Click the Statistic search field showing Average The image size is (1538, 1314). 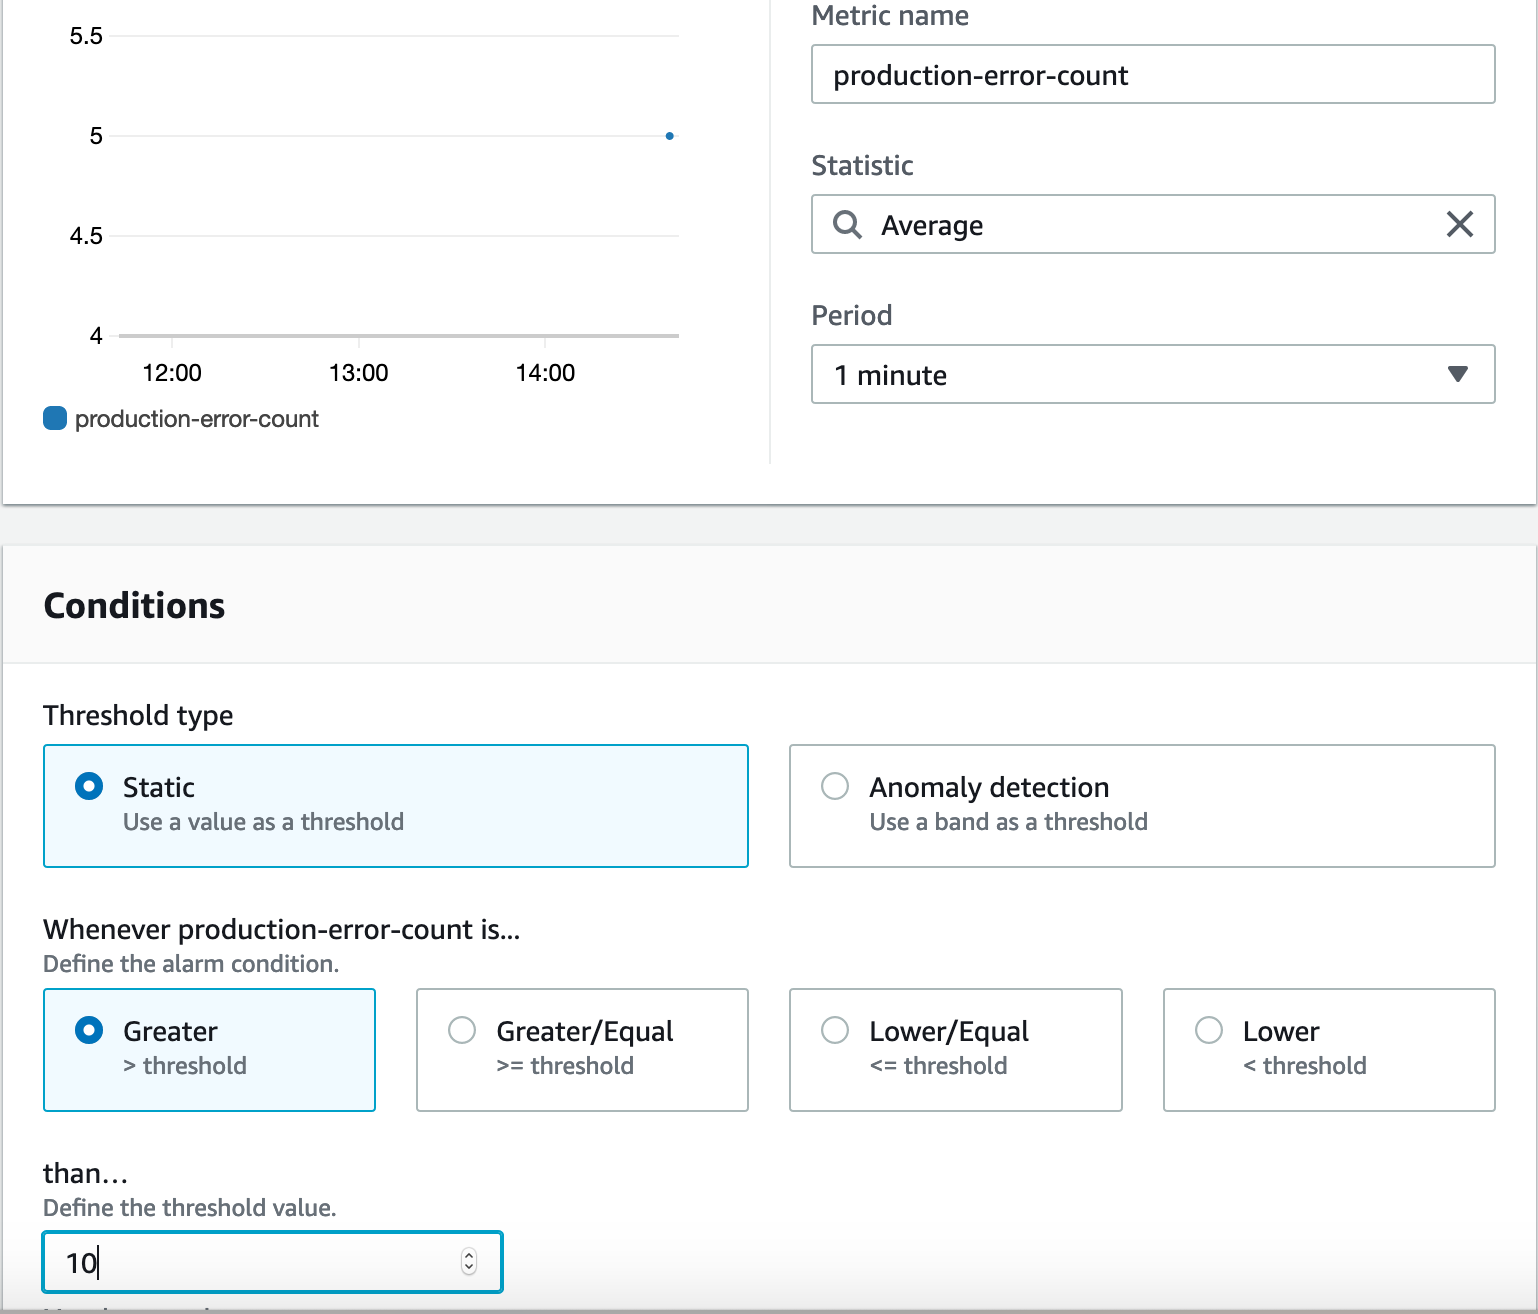[1153, 224]
